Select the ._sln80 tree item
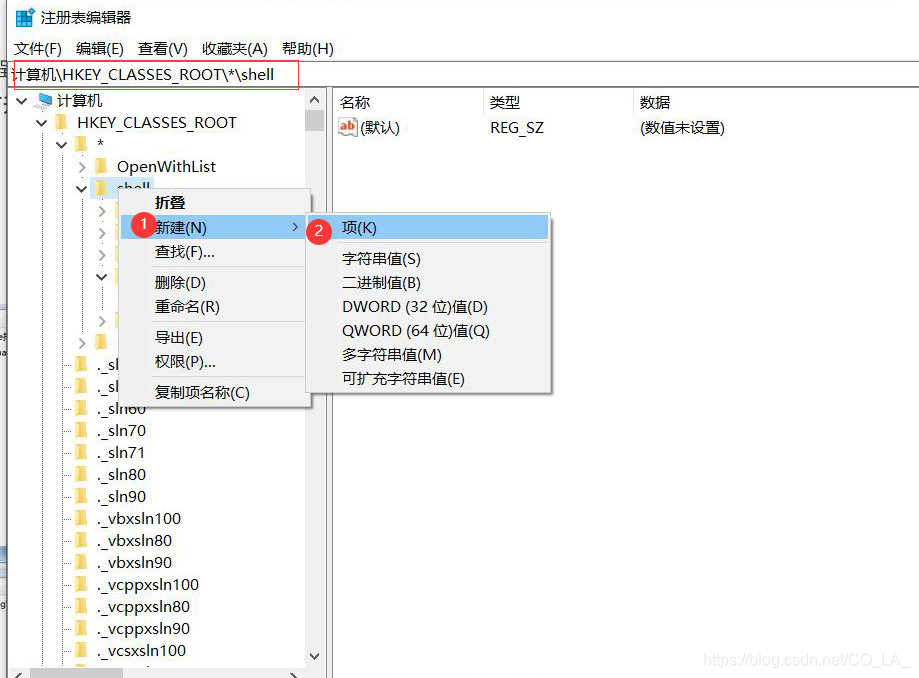919x678 pixels. (121, 475)
